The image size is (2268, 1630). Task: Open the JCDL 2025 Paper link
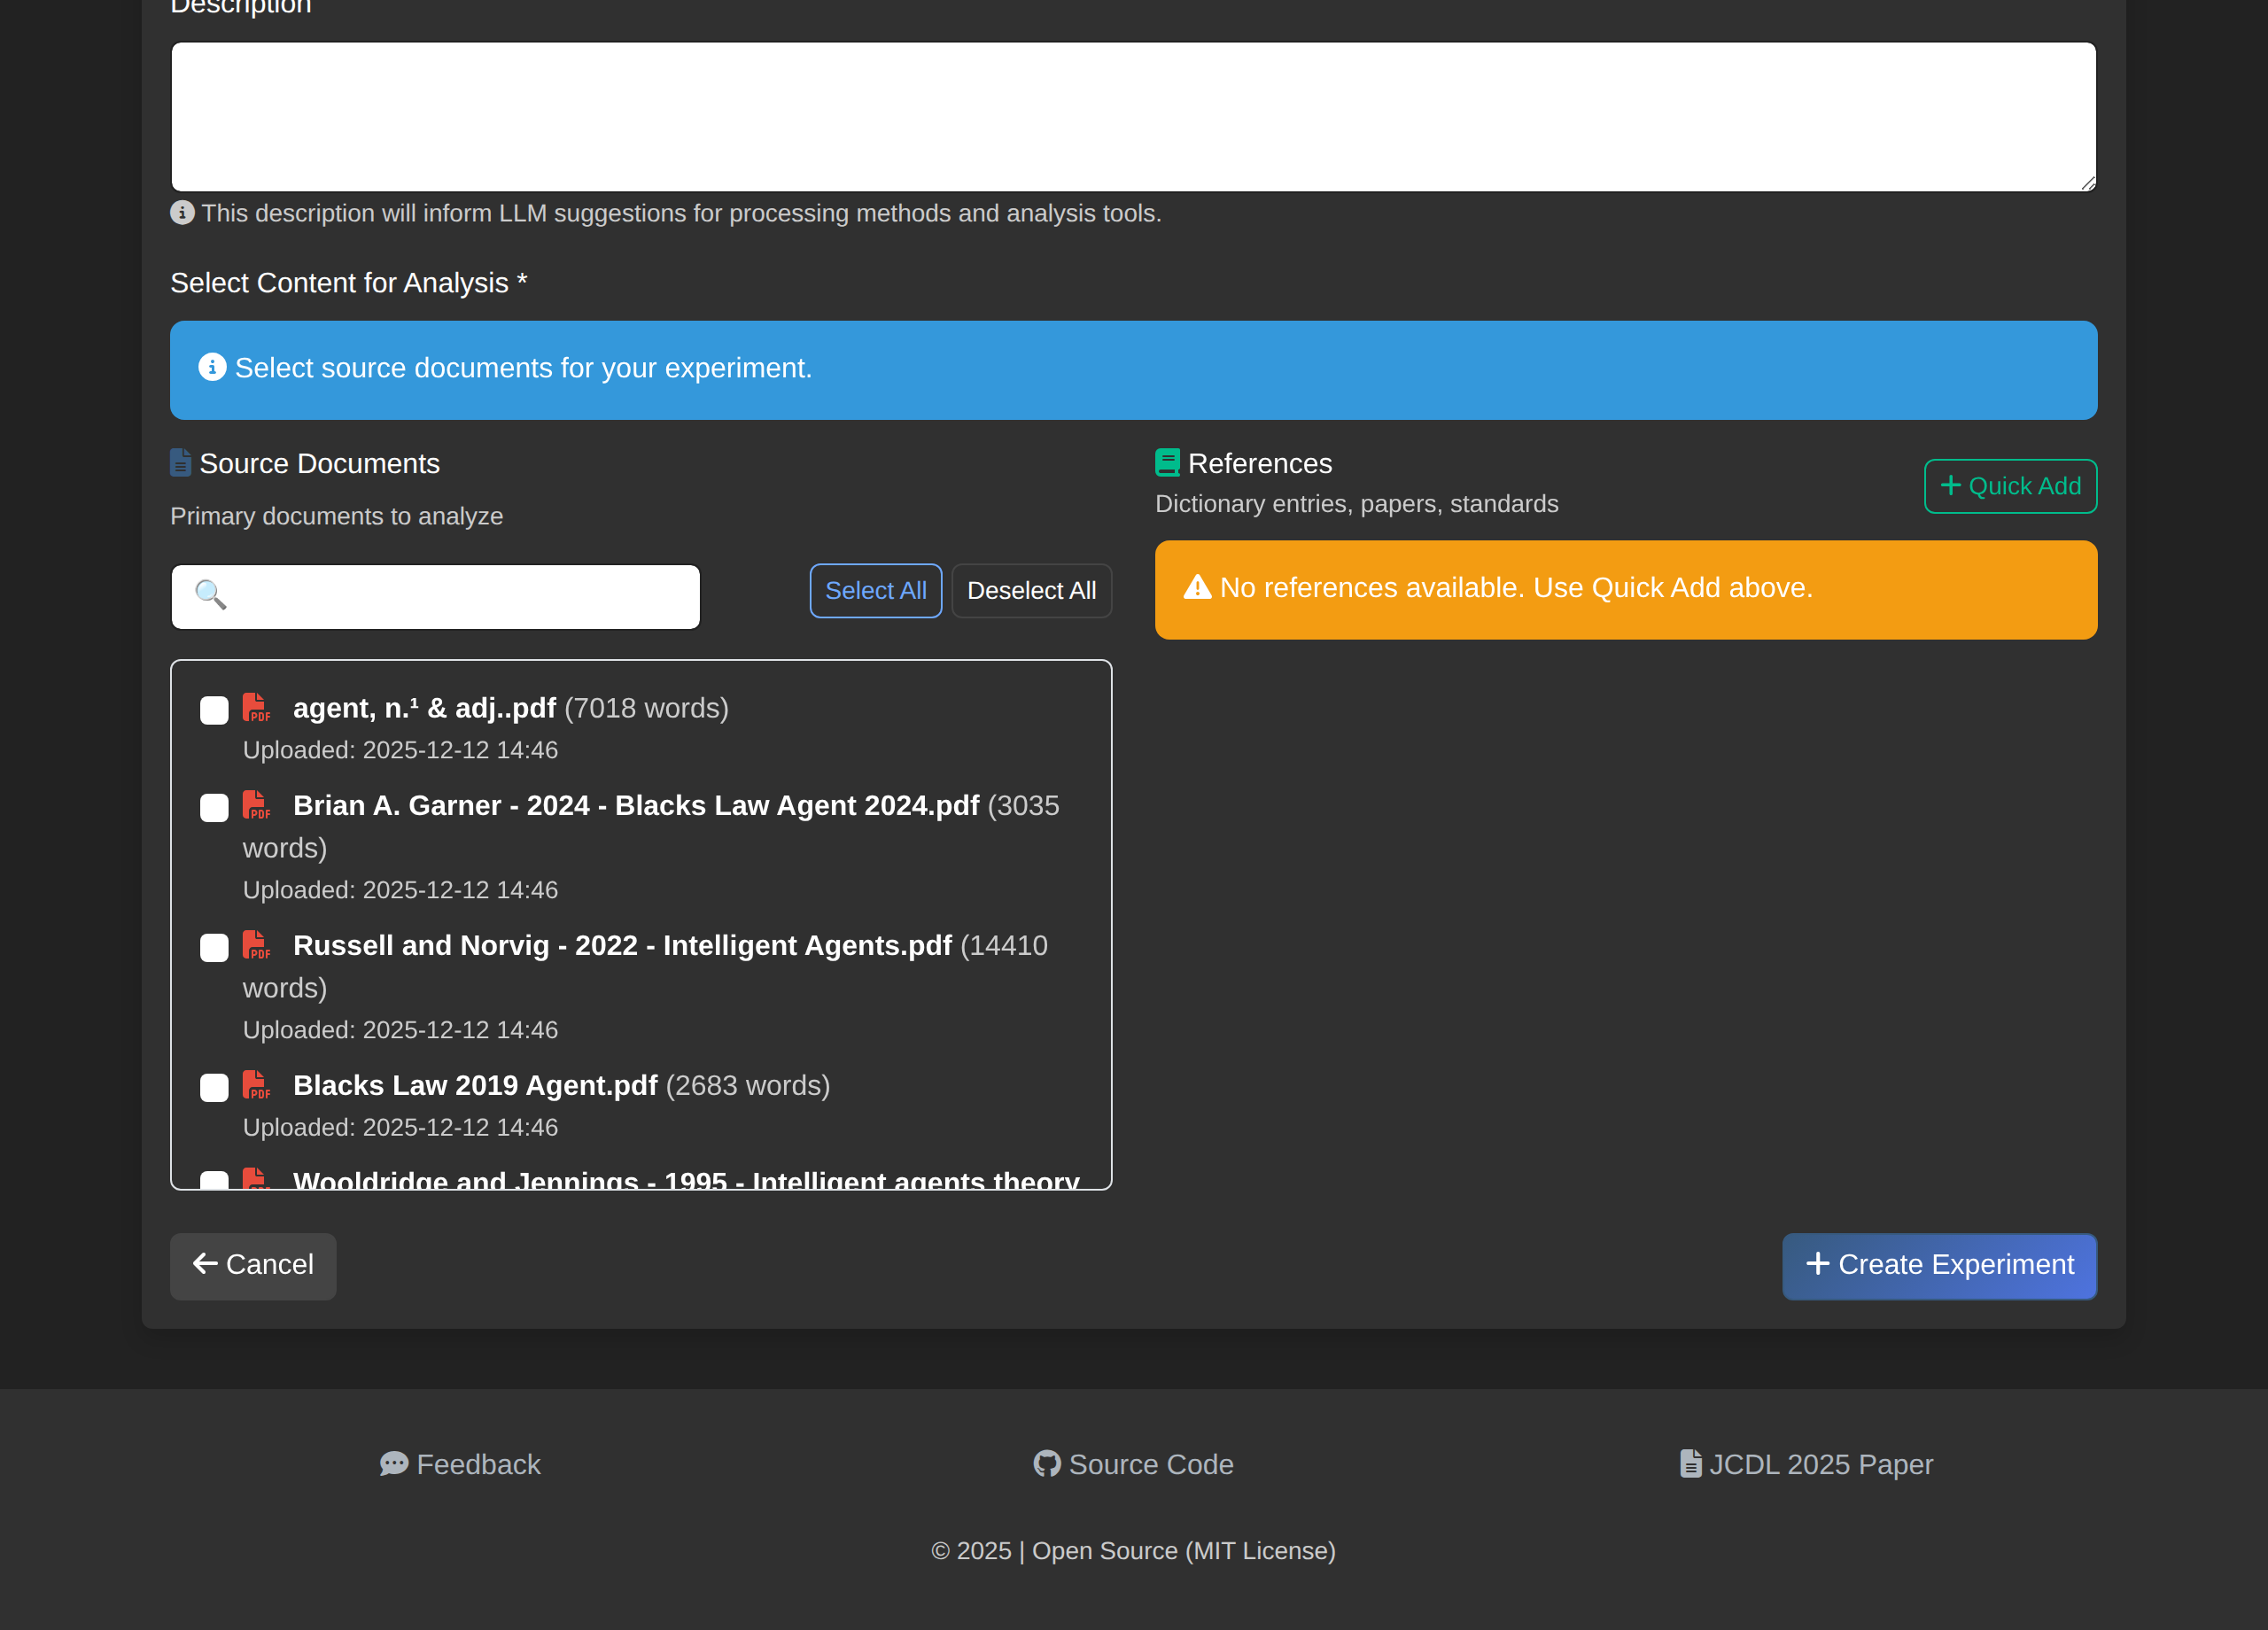coord(1806,1464)
